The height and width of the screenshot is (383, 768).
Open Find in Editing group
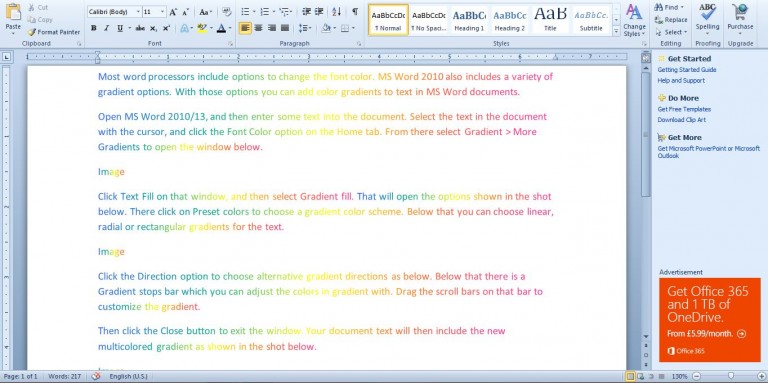(x=670, y=7)
